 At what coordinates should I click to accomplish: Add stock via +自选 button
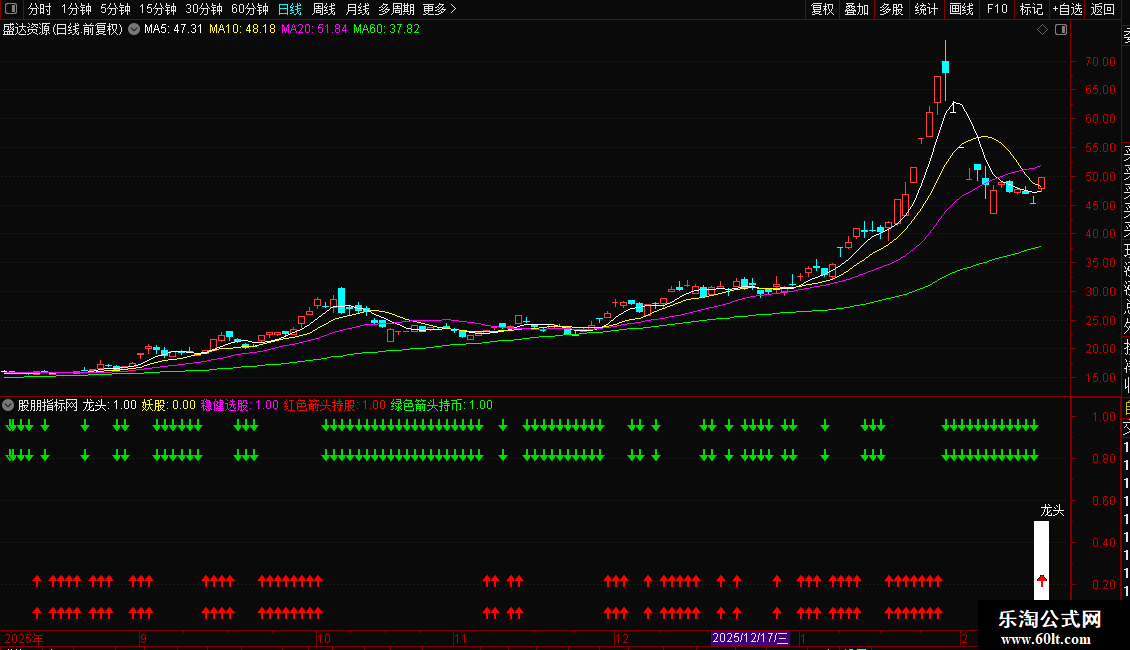coord(1067,9)
